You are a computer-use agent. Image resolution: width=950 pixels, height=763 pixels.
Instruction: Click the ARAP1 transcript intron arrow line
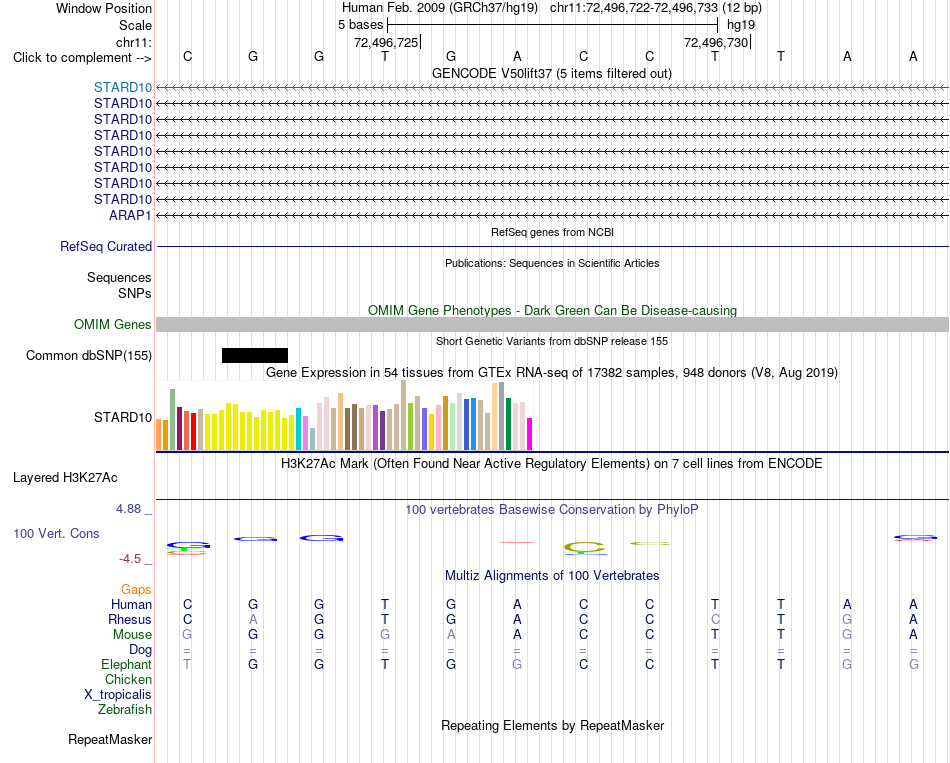tap(553, 215)
